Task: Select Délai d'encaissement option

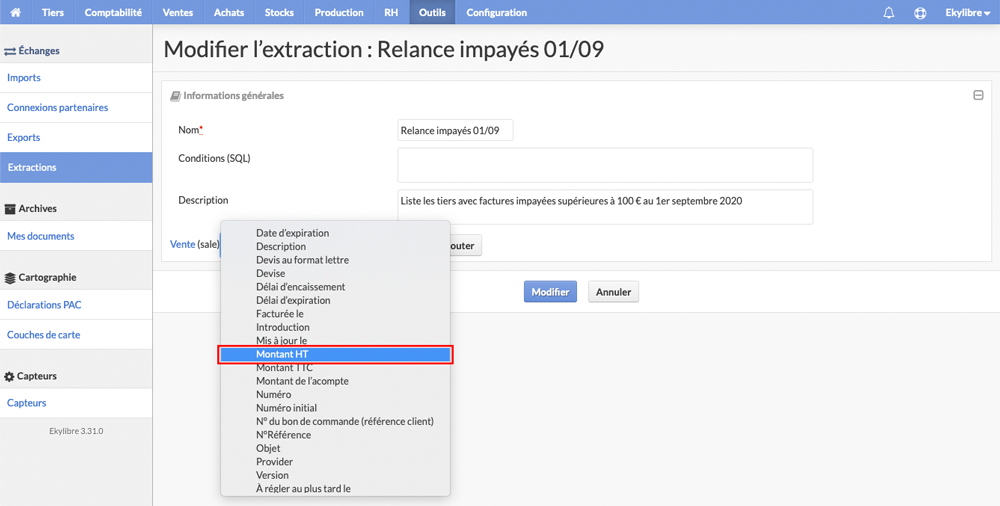Action: 335,286
